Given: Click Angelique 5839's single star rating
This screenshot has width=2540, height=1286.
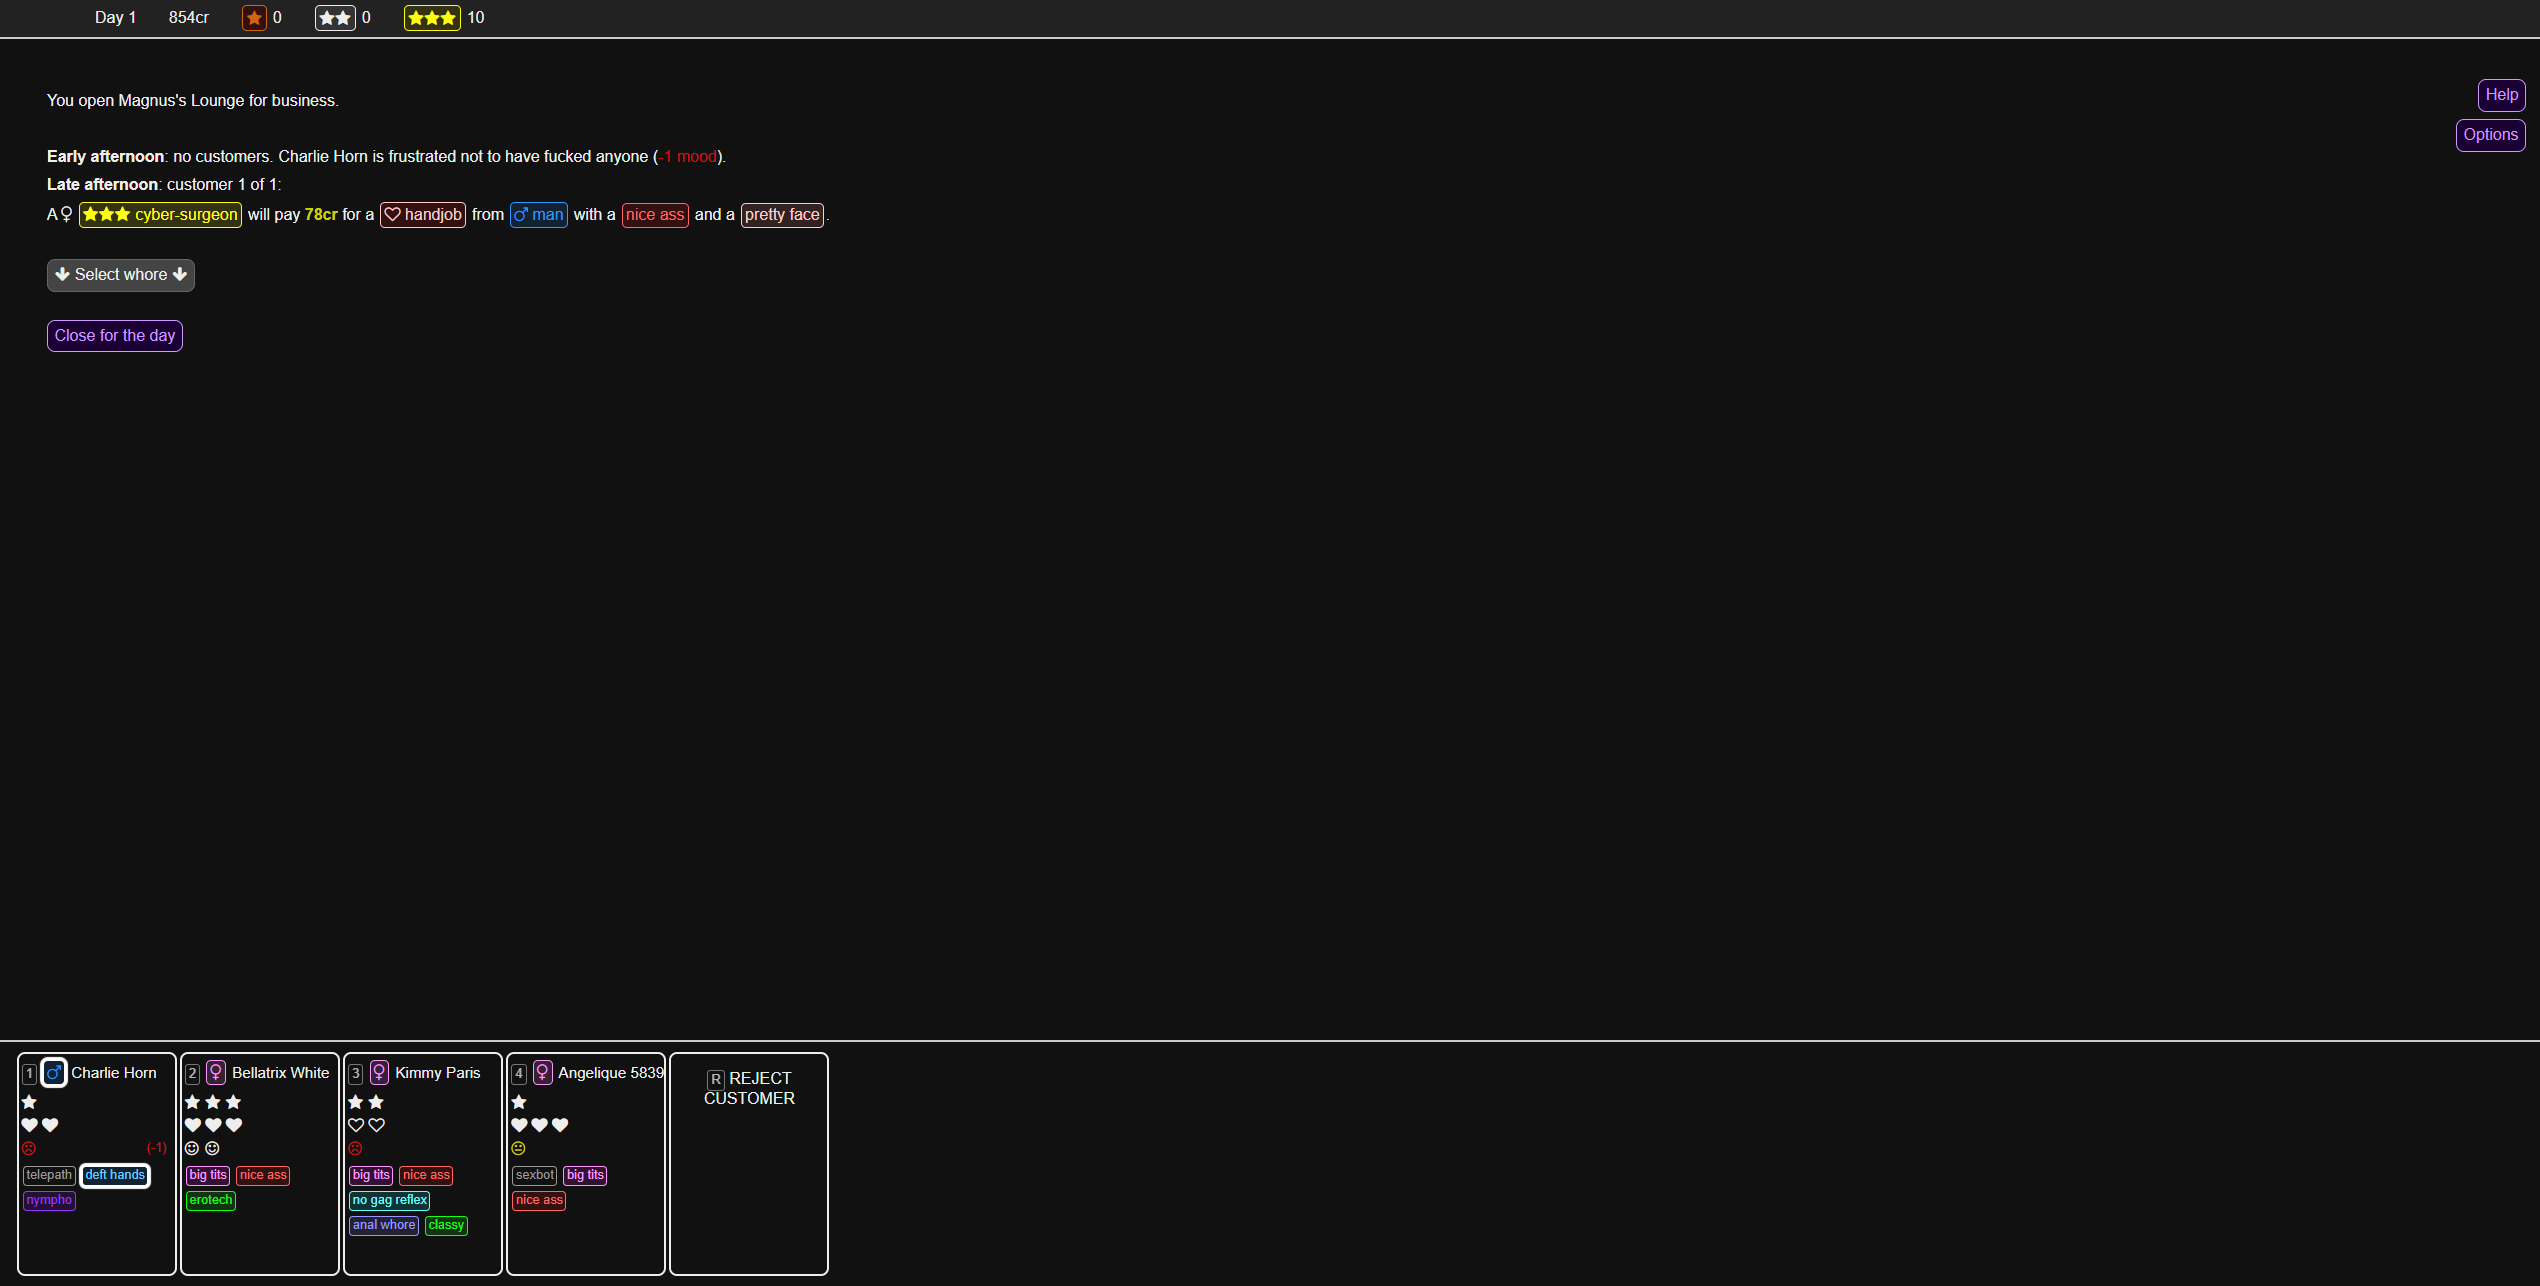Looking at the screenshot, I should pyautogui.click(x=519, y=1102).
